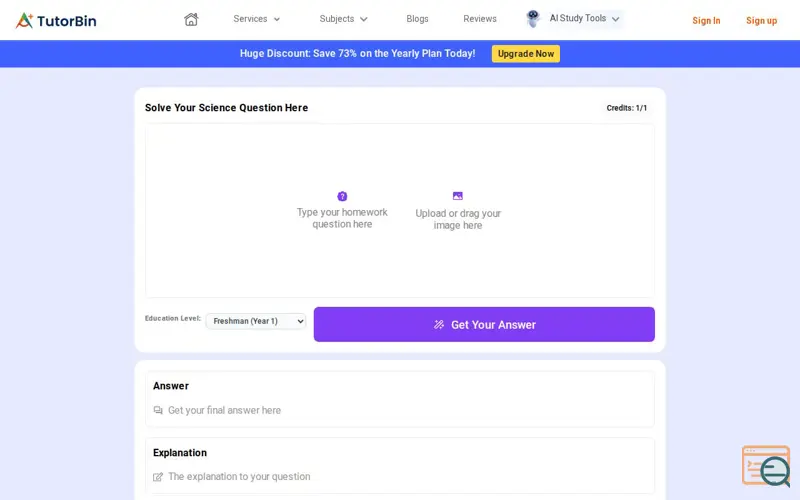Click the Get Your Answer button

pos(484,324)
